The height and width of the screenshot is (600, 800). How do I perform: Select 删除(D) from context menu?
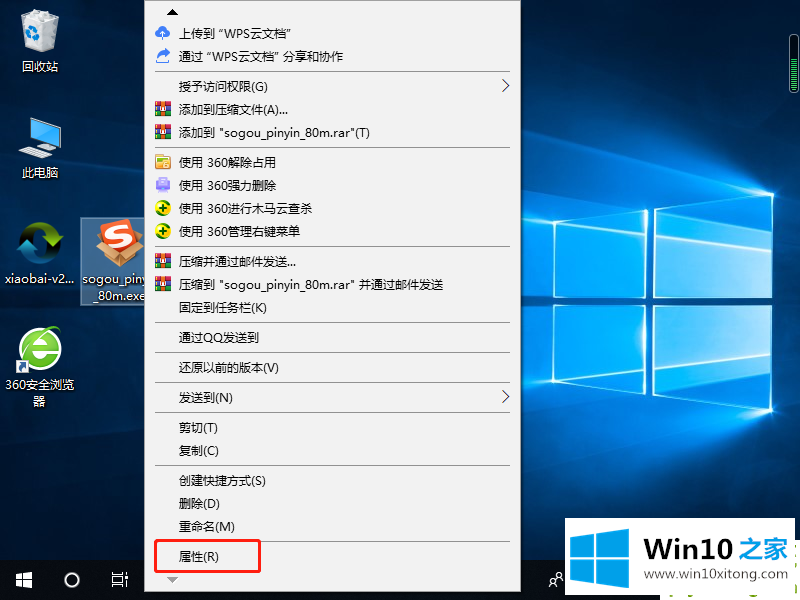tap(333, 504)
